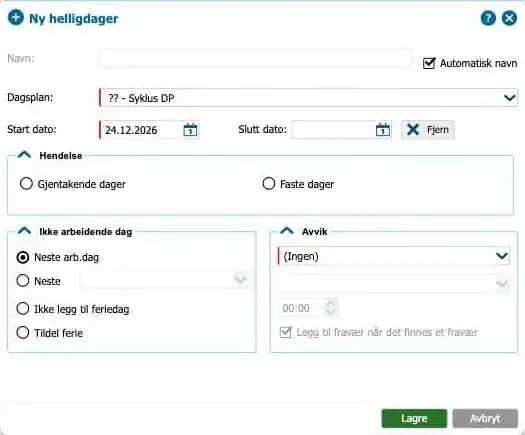525x435 pixels.
Task: Select Tildel ferie option
Action: click(x=23, y=333)
